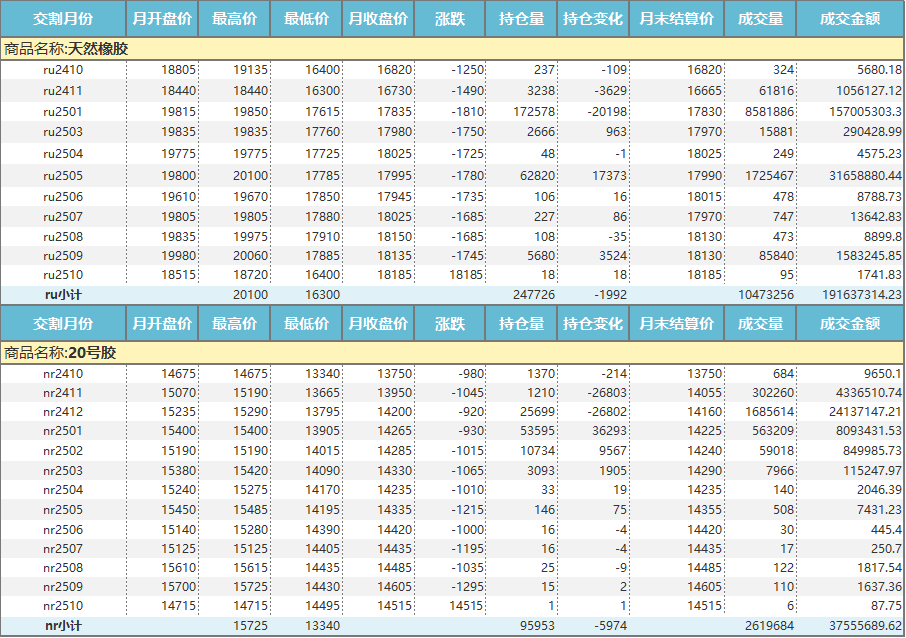The height and width of the screenshot is (638, 906).
Task: Click the ru2410 contract cell
Action: click(x=63, y=70)
